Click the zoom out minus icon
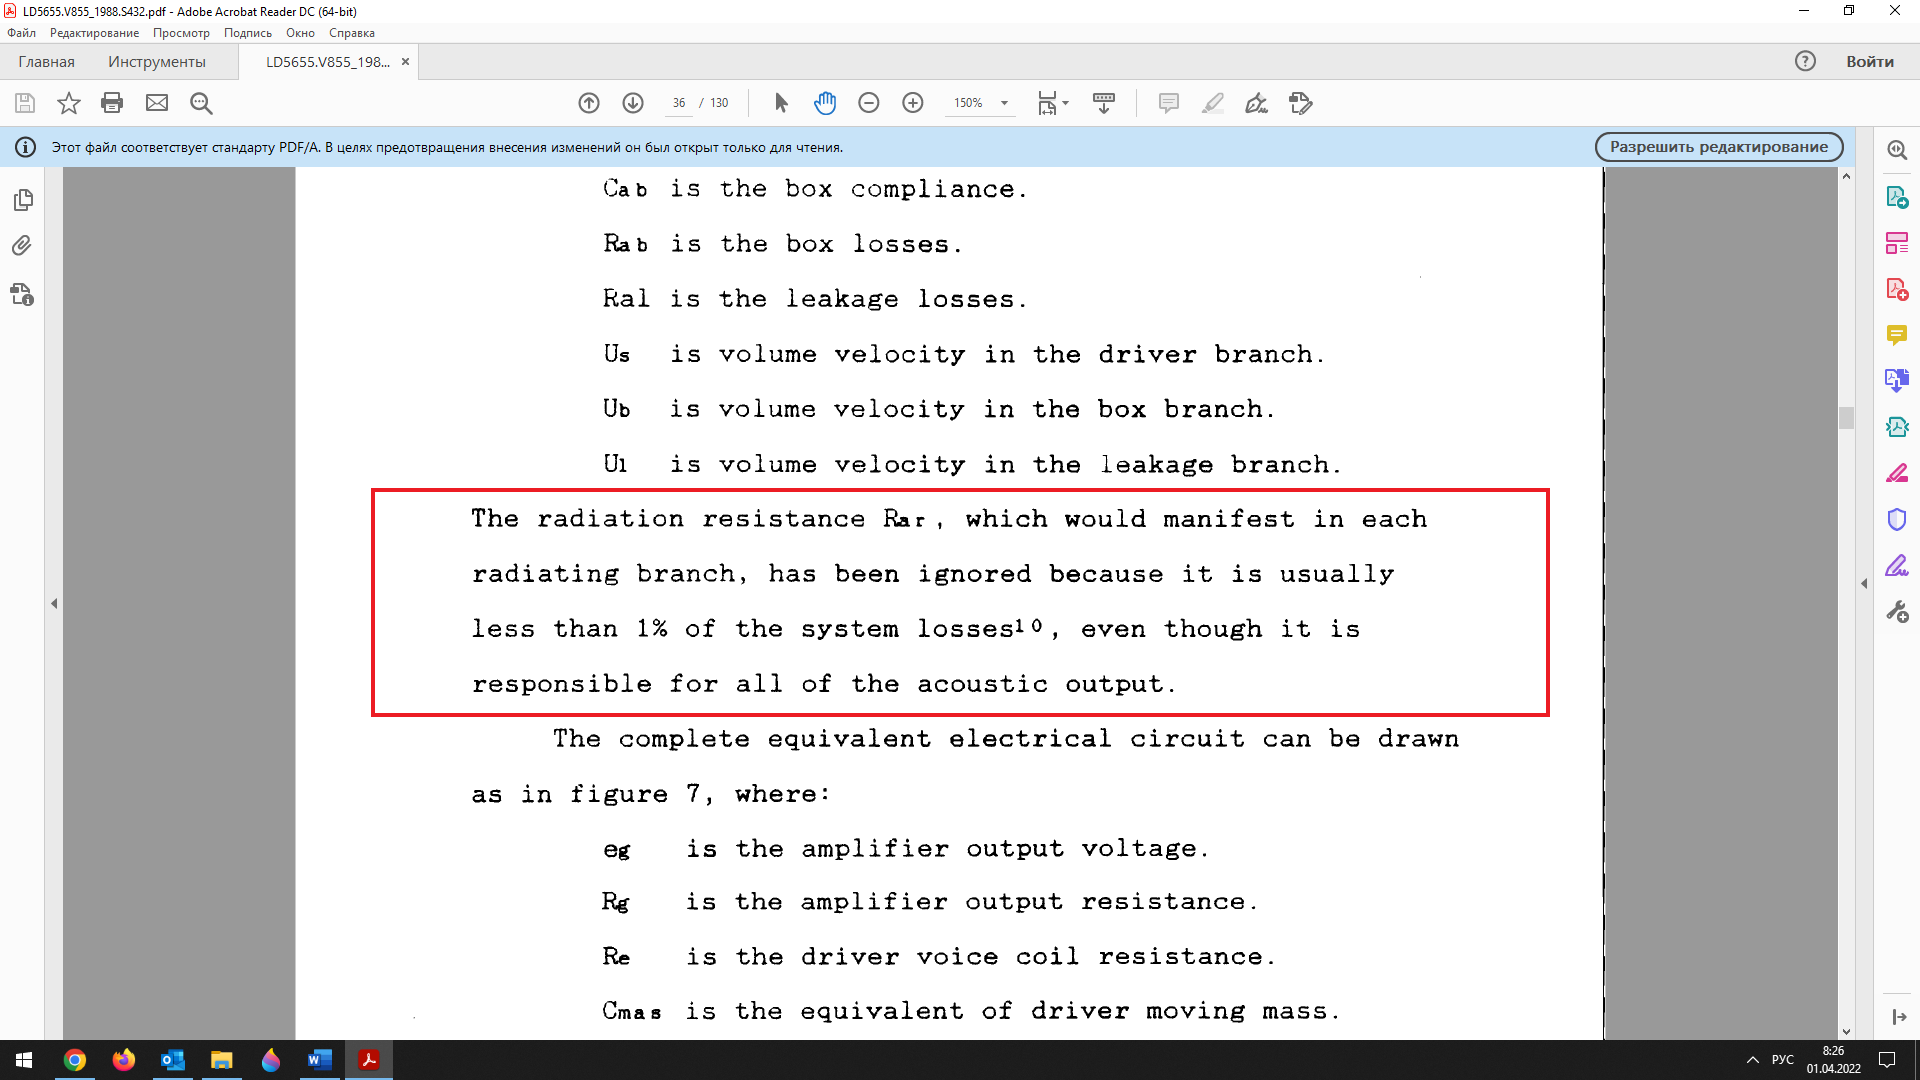The width and height of the screenshot is (1920, 1080). click(x=869, y=103)
